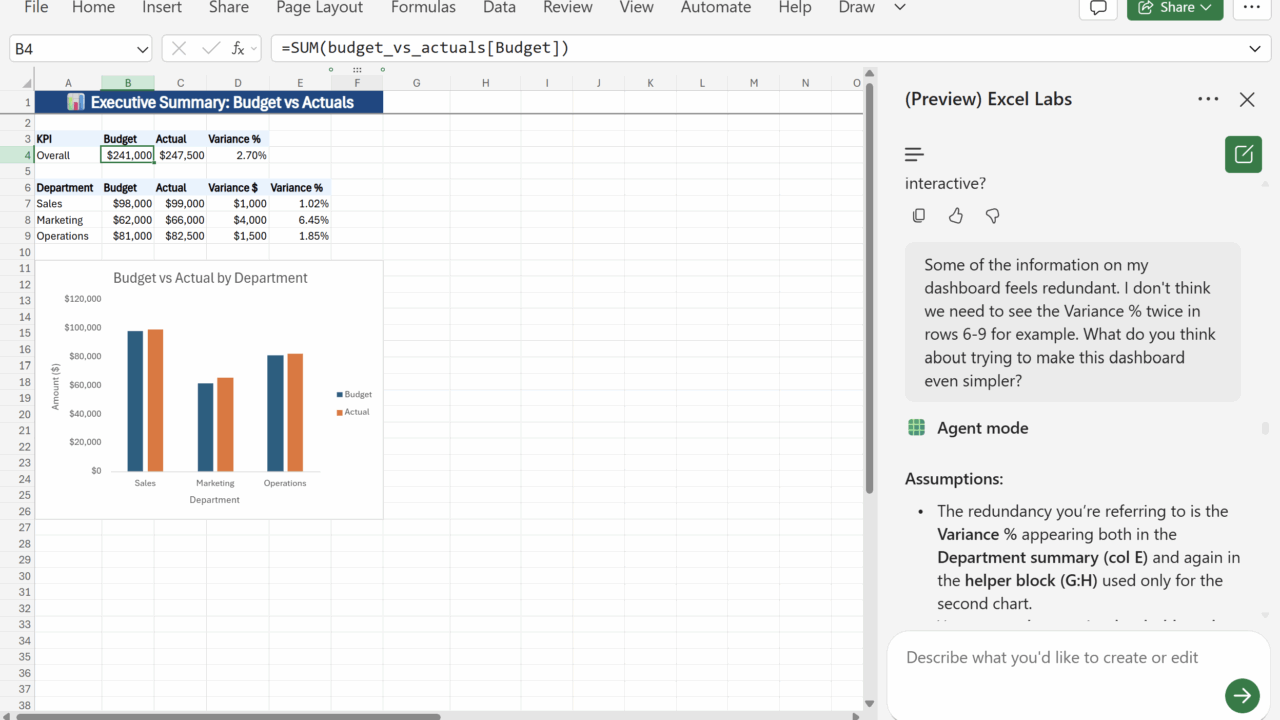Click the chat prompt input field
The width and height of the screenshot is (1280, 720).
[1060, 657]
